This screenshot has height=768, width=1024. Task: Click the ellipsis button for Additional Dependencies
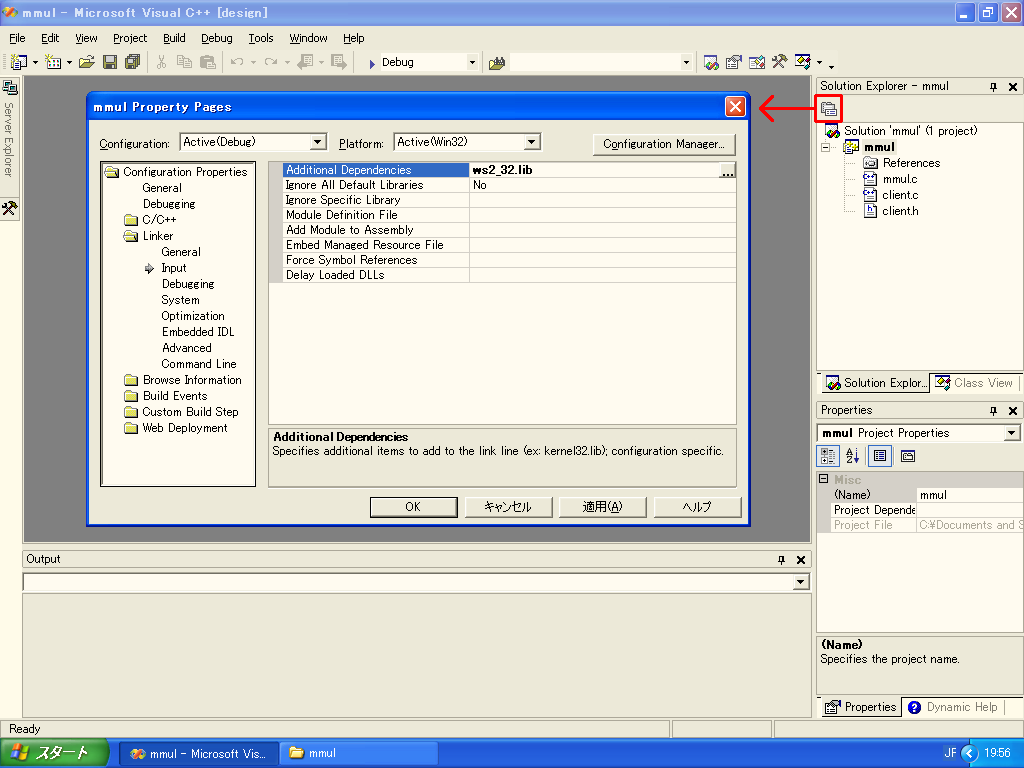click(x=727, y=170)
